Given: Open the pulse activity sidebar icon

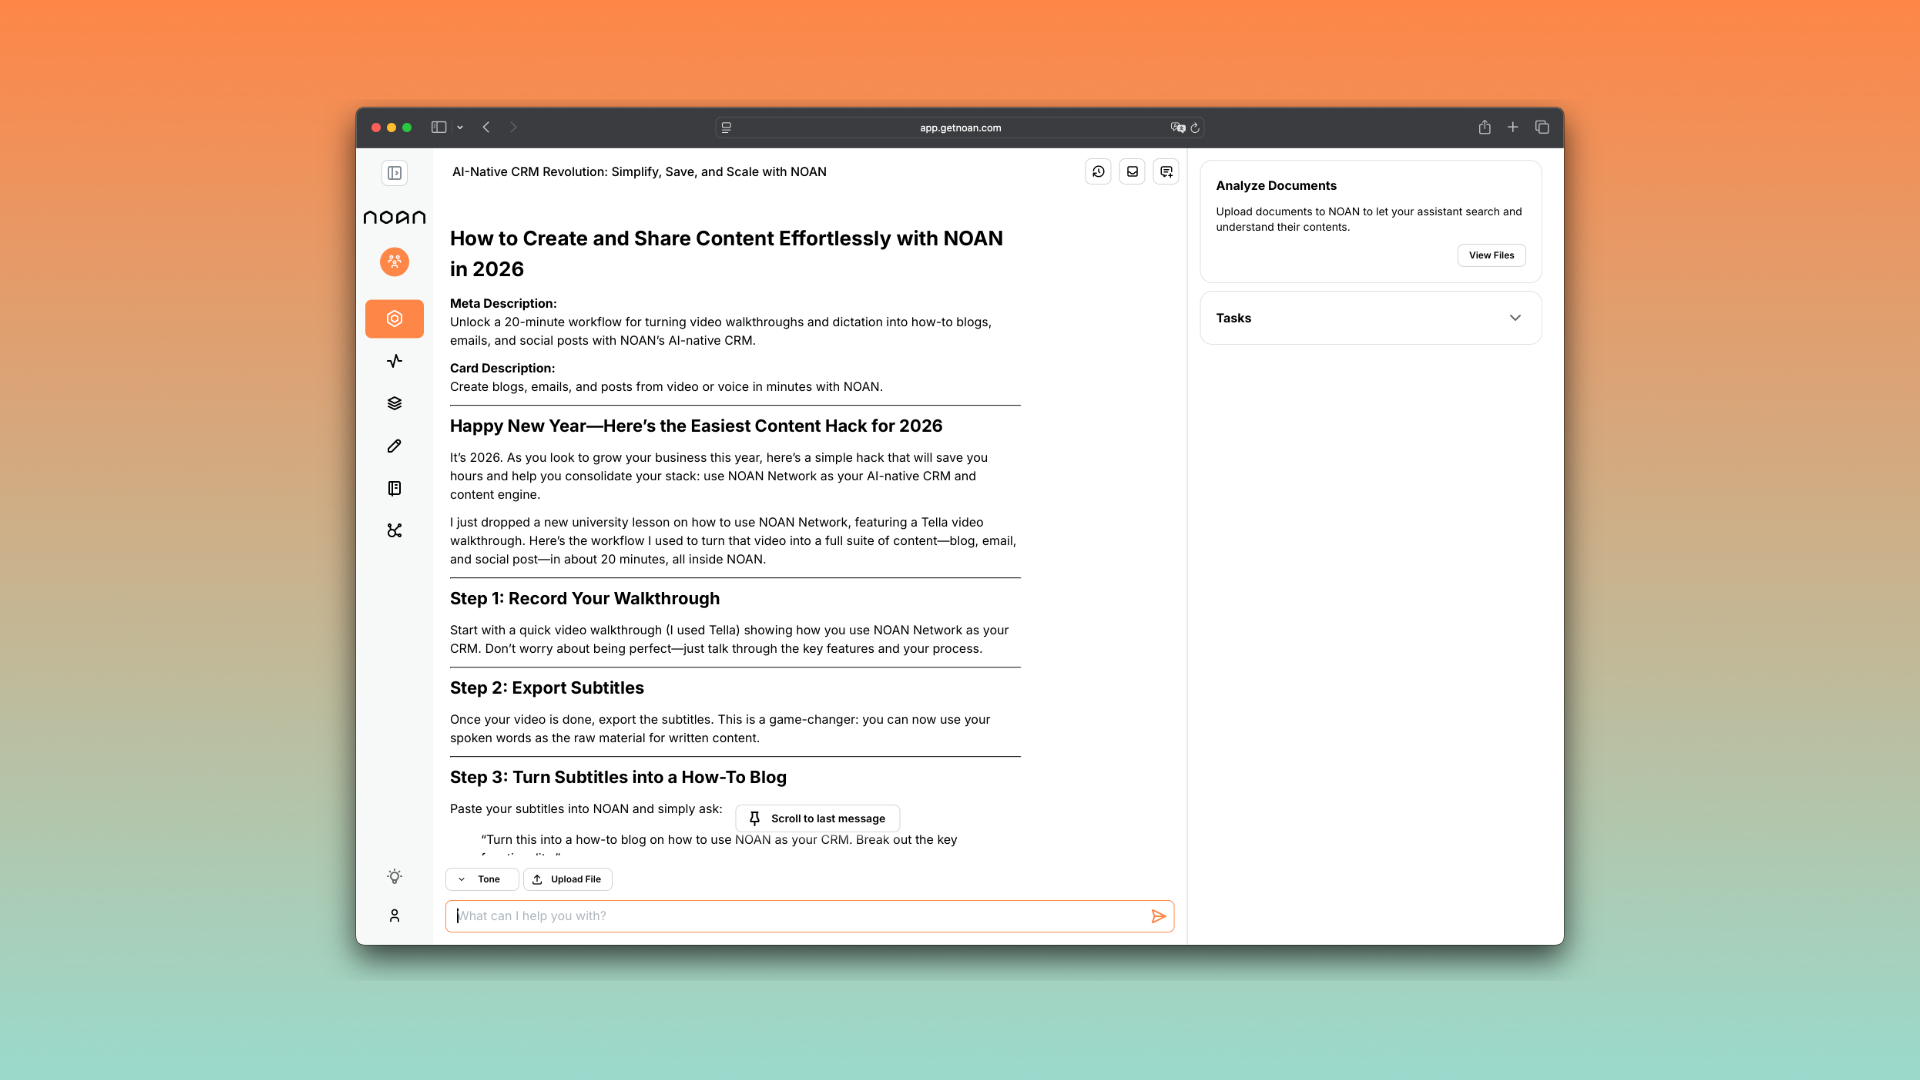Looking at the screenshot, I should pyautogui.click(x=394, y=361).
